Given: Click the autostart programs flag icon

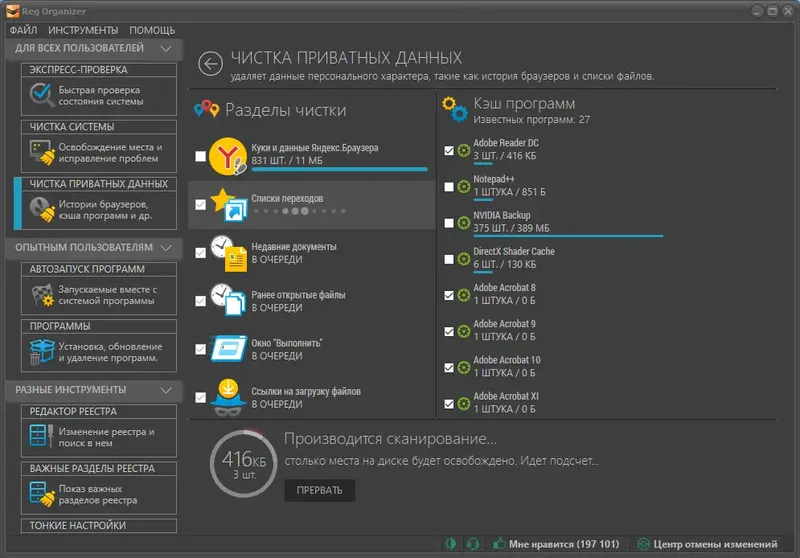Looking at the screenshot, I should (42, 295).
